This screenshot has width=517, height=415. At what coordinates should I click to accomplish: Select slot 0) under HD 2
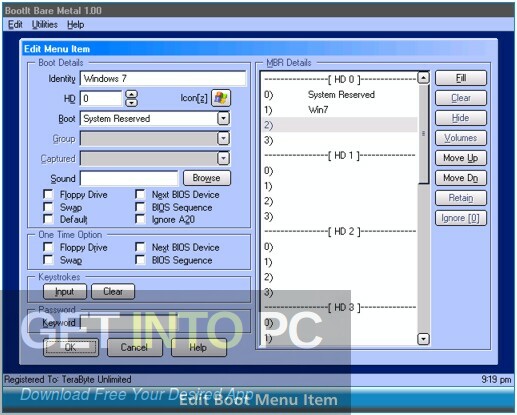(x=339, y=247)
